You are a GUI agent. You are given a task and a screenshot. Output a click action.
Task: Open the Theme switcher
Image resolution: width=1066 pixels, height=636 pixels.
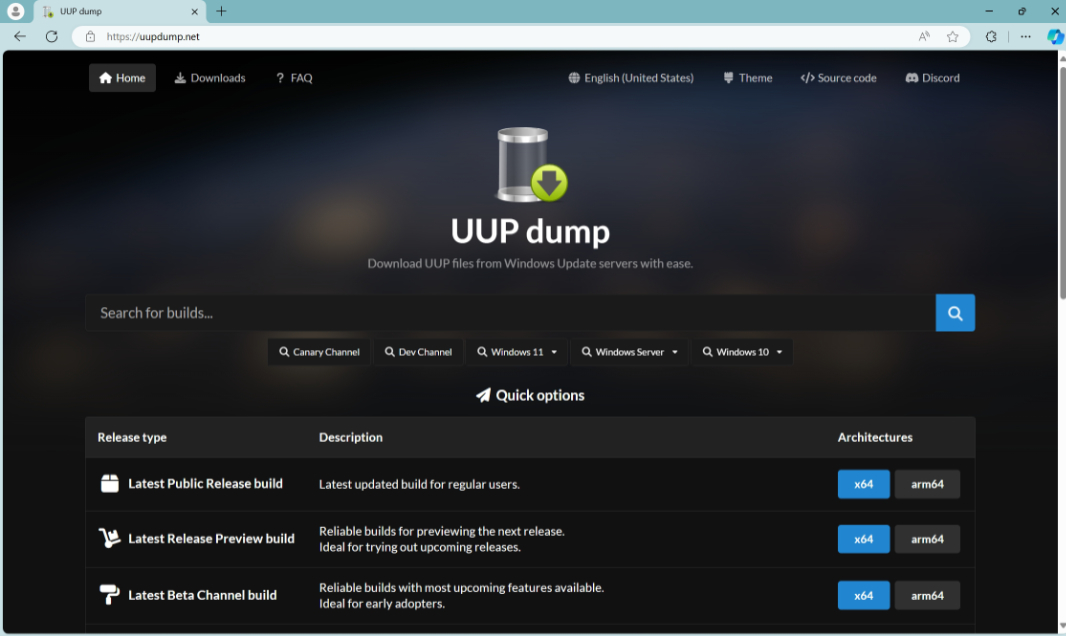click(747, 78)
